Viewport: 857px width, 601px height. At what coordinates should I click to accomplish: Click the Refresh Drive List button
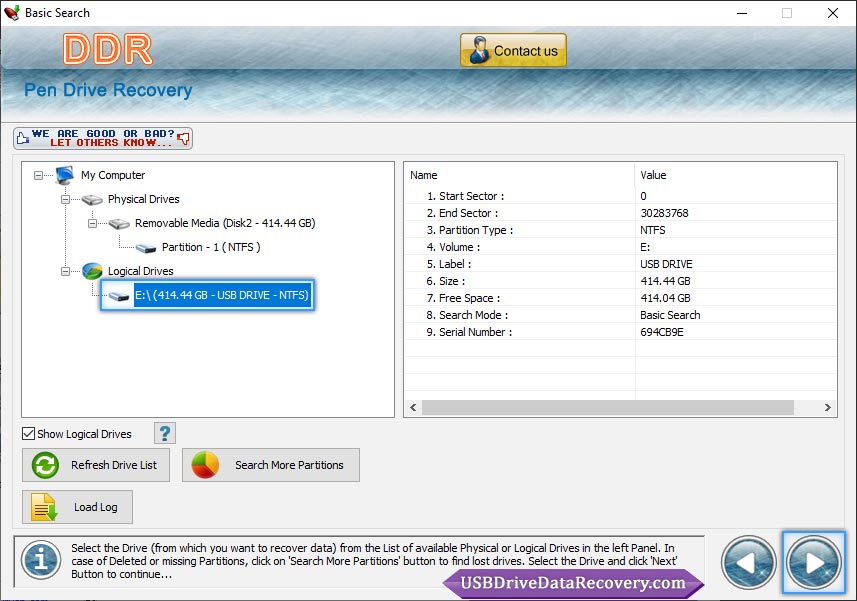(x=96, y=465)
